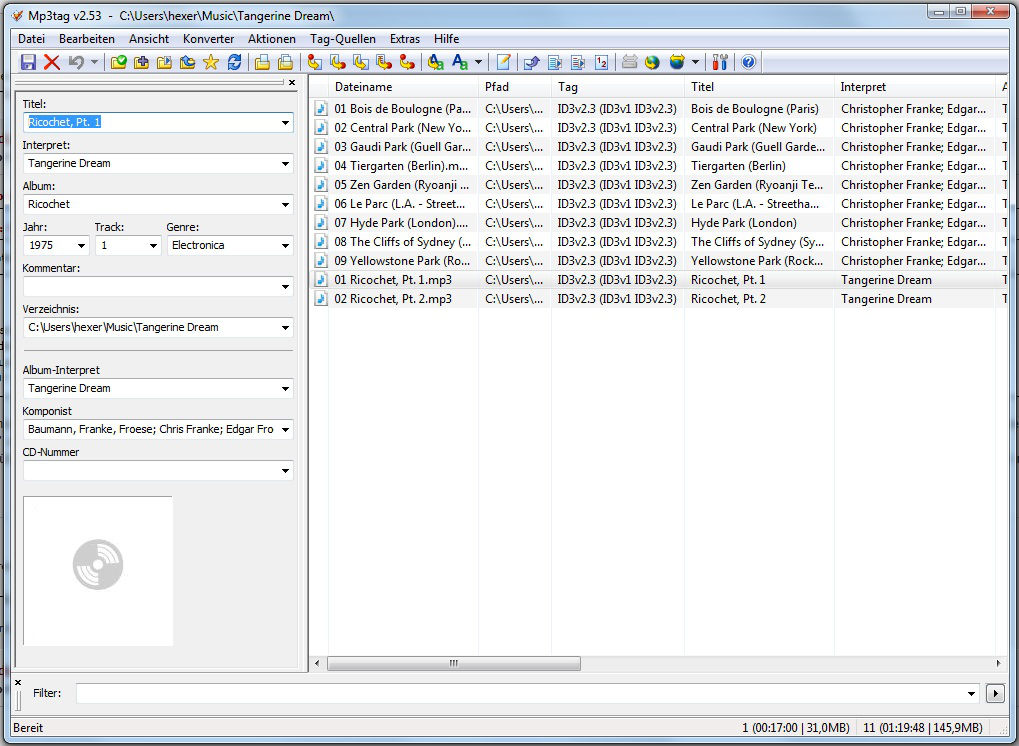Click the auto-numbering wizard icon
Viewport: 1019px width, 746px height.
[x=601, y=62]
